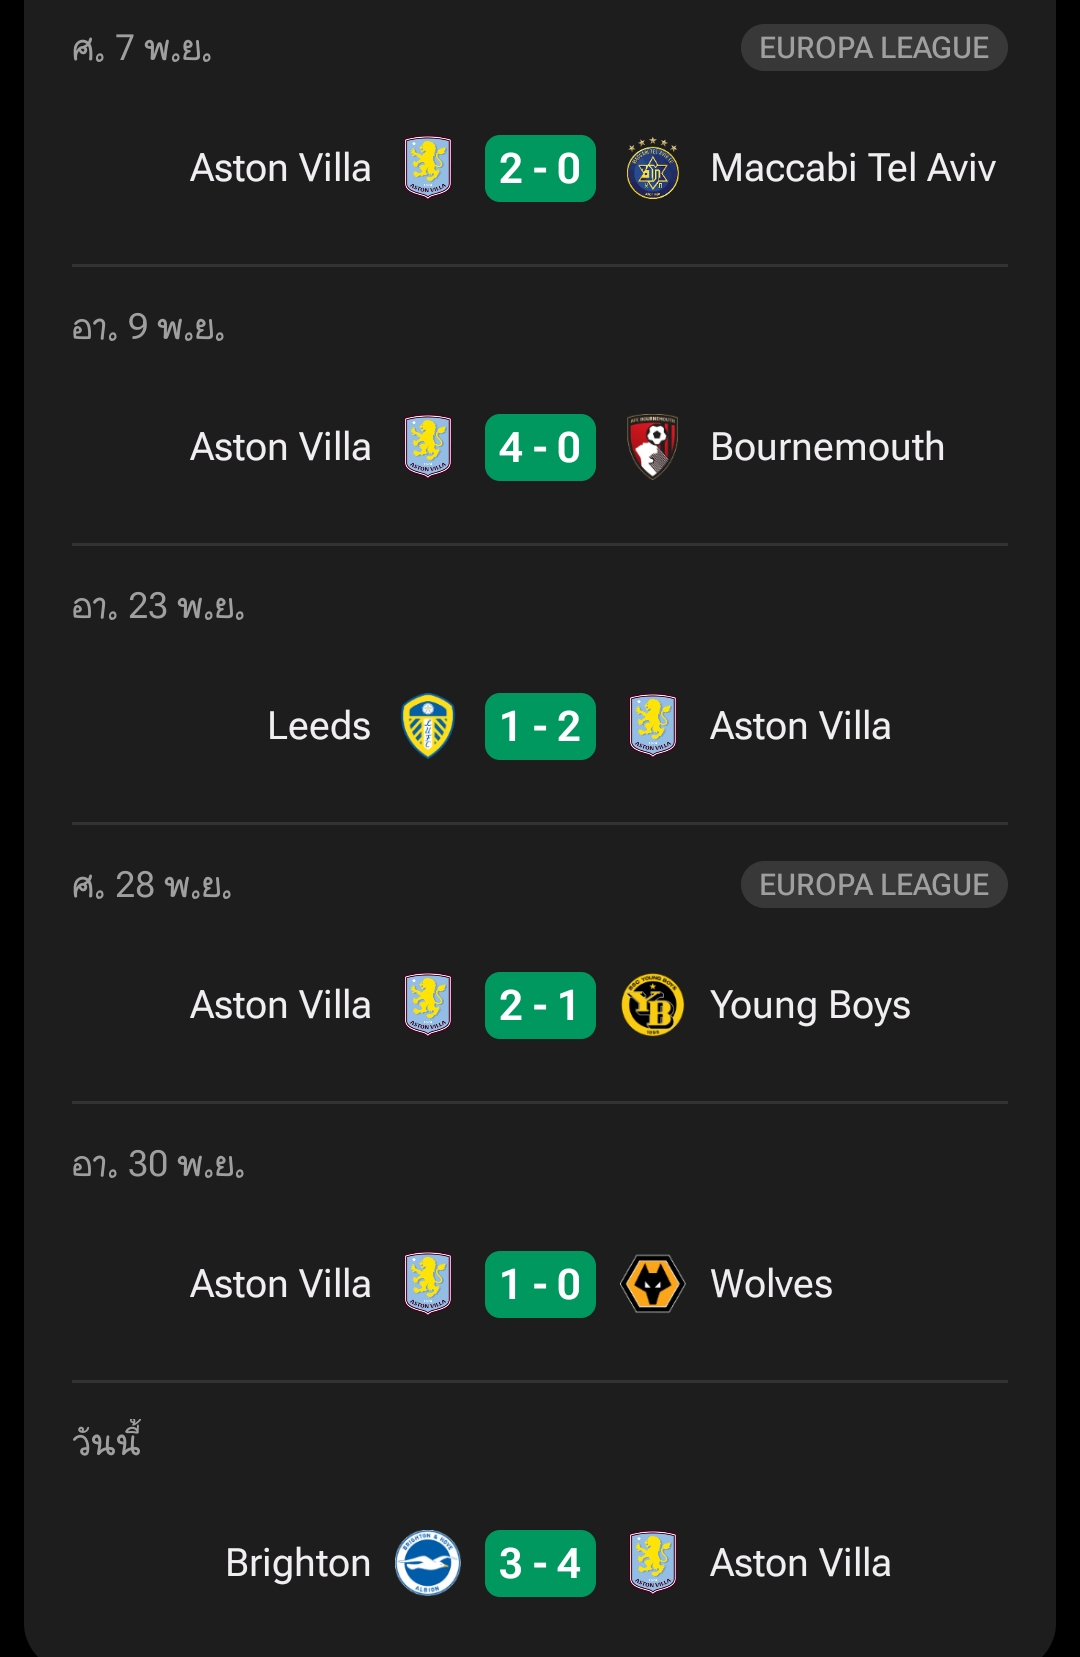
Task: Select the Leeds club crest
Action: point(428,726)
